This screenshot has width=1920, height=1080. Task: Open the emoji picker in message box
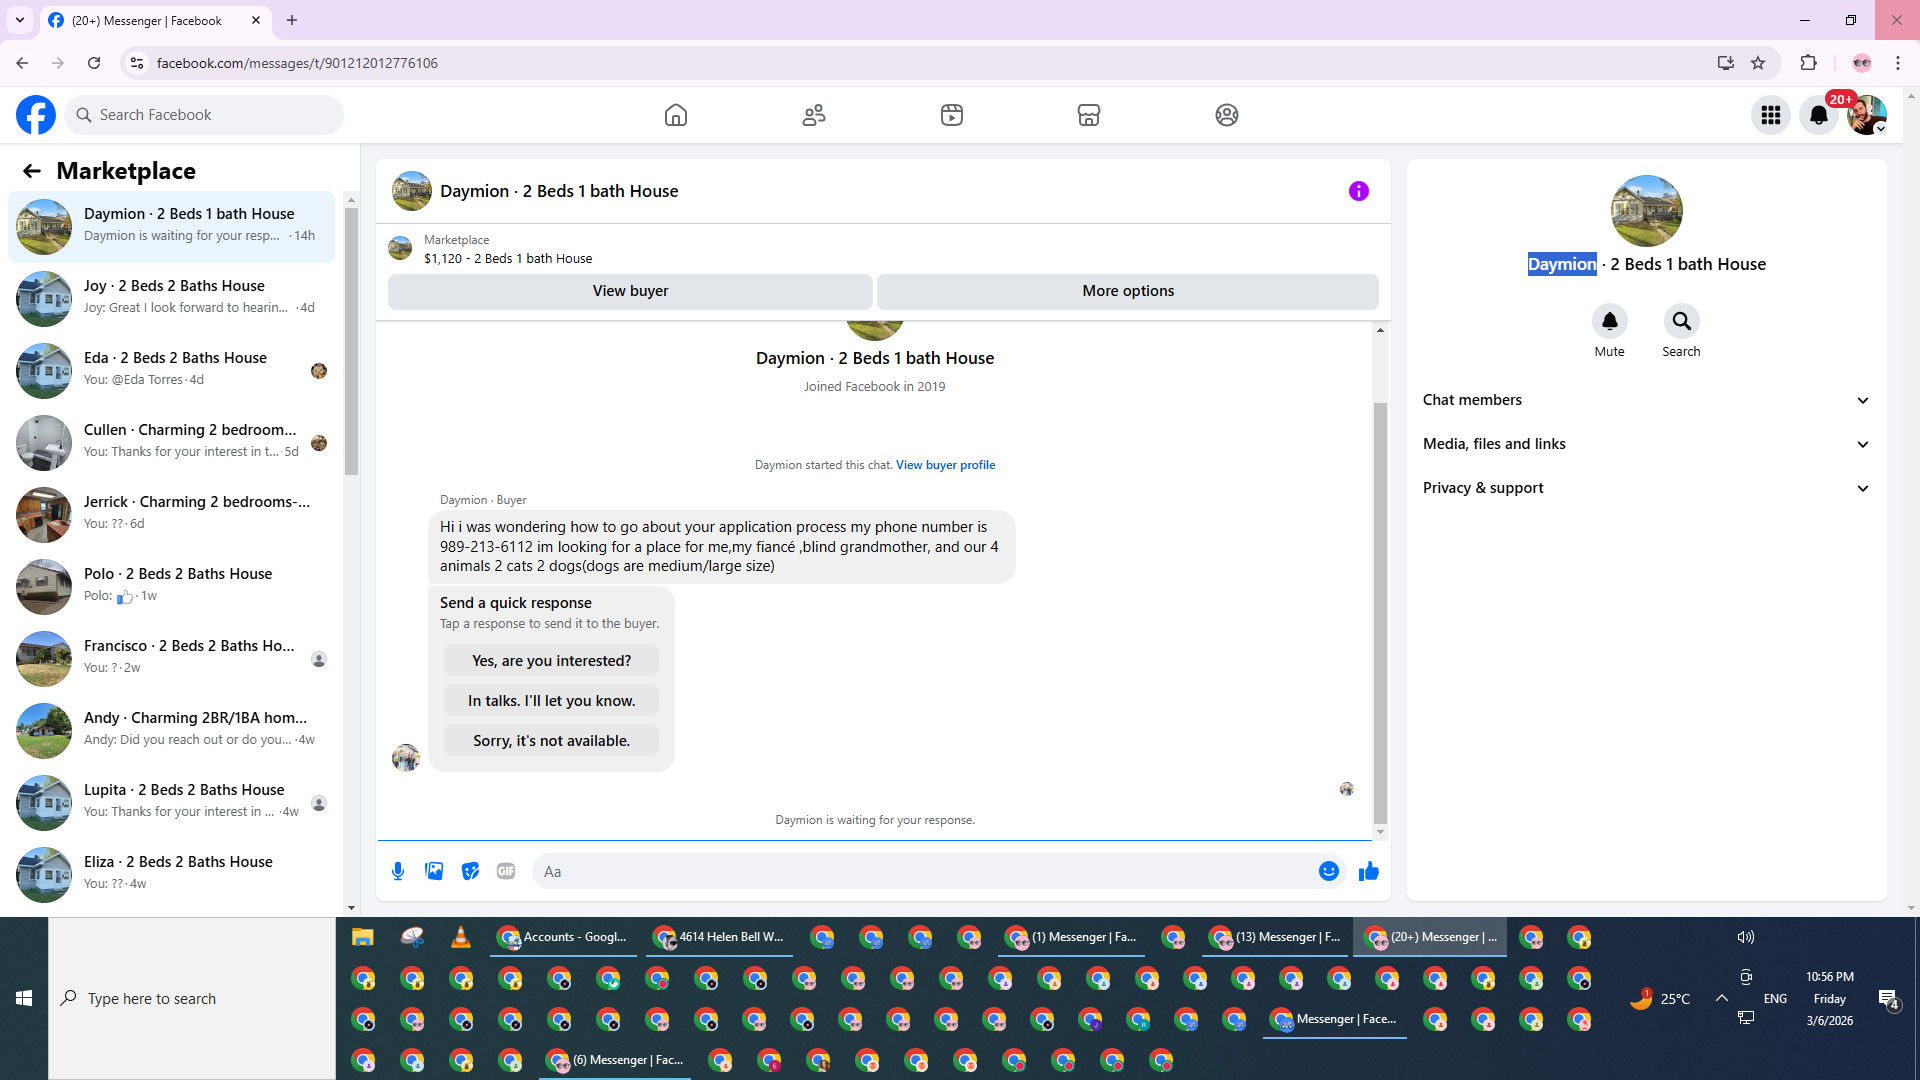pyautogui.click(x=1328, y=871)
